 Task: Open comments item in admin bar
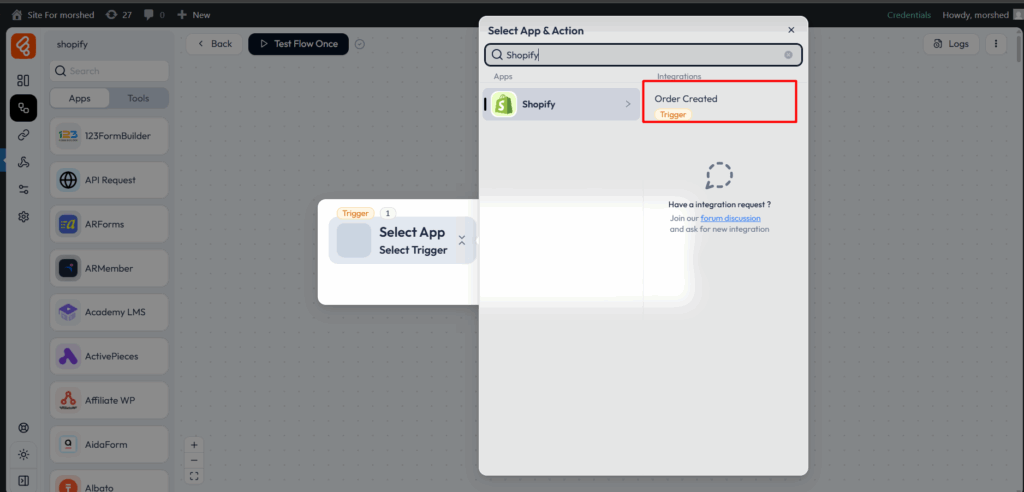154,14
